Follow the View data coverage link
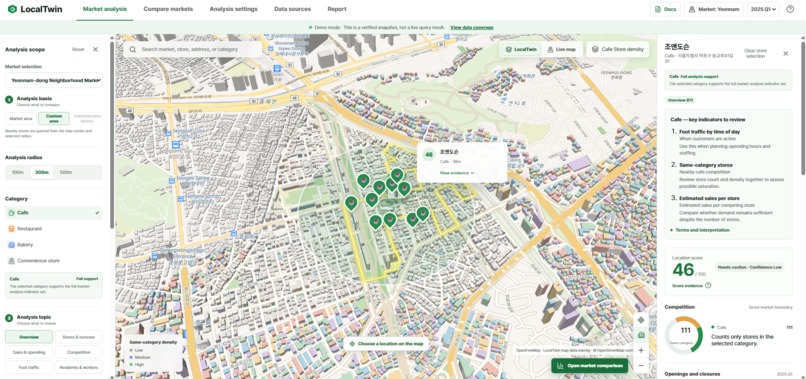Image resolution: width=806 pixels, height=379 pixels. tap(472, 27)
